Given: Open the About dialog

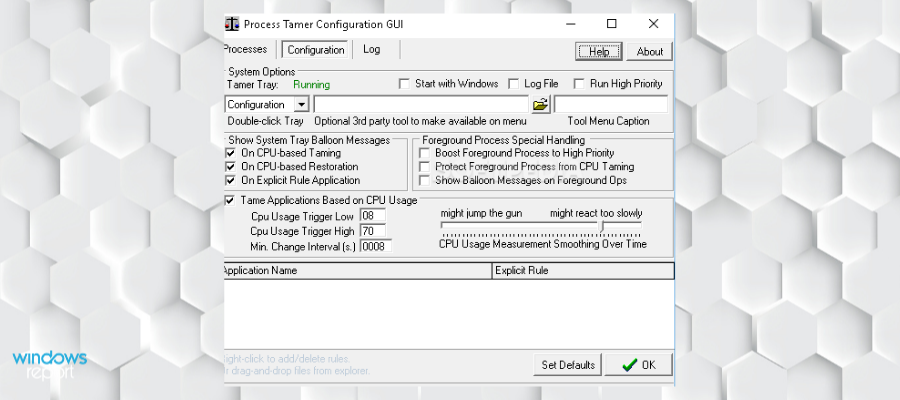Looking at the screenshot, I should (649, 52).
